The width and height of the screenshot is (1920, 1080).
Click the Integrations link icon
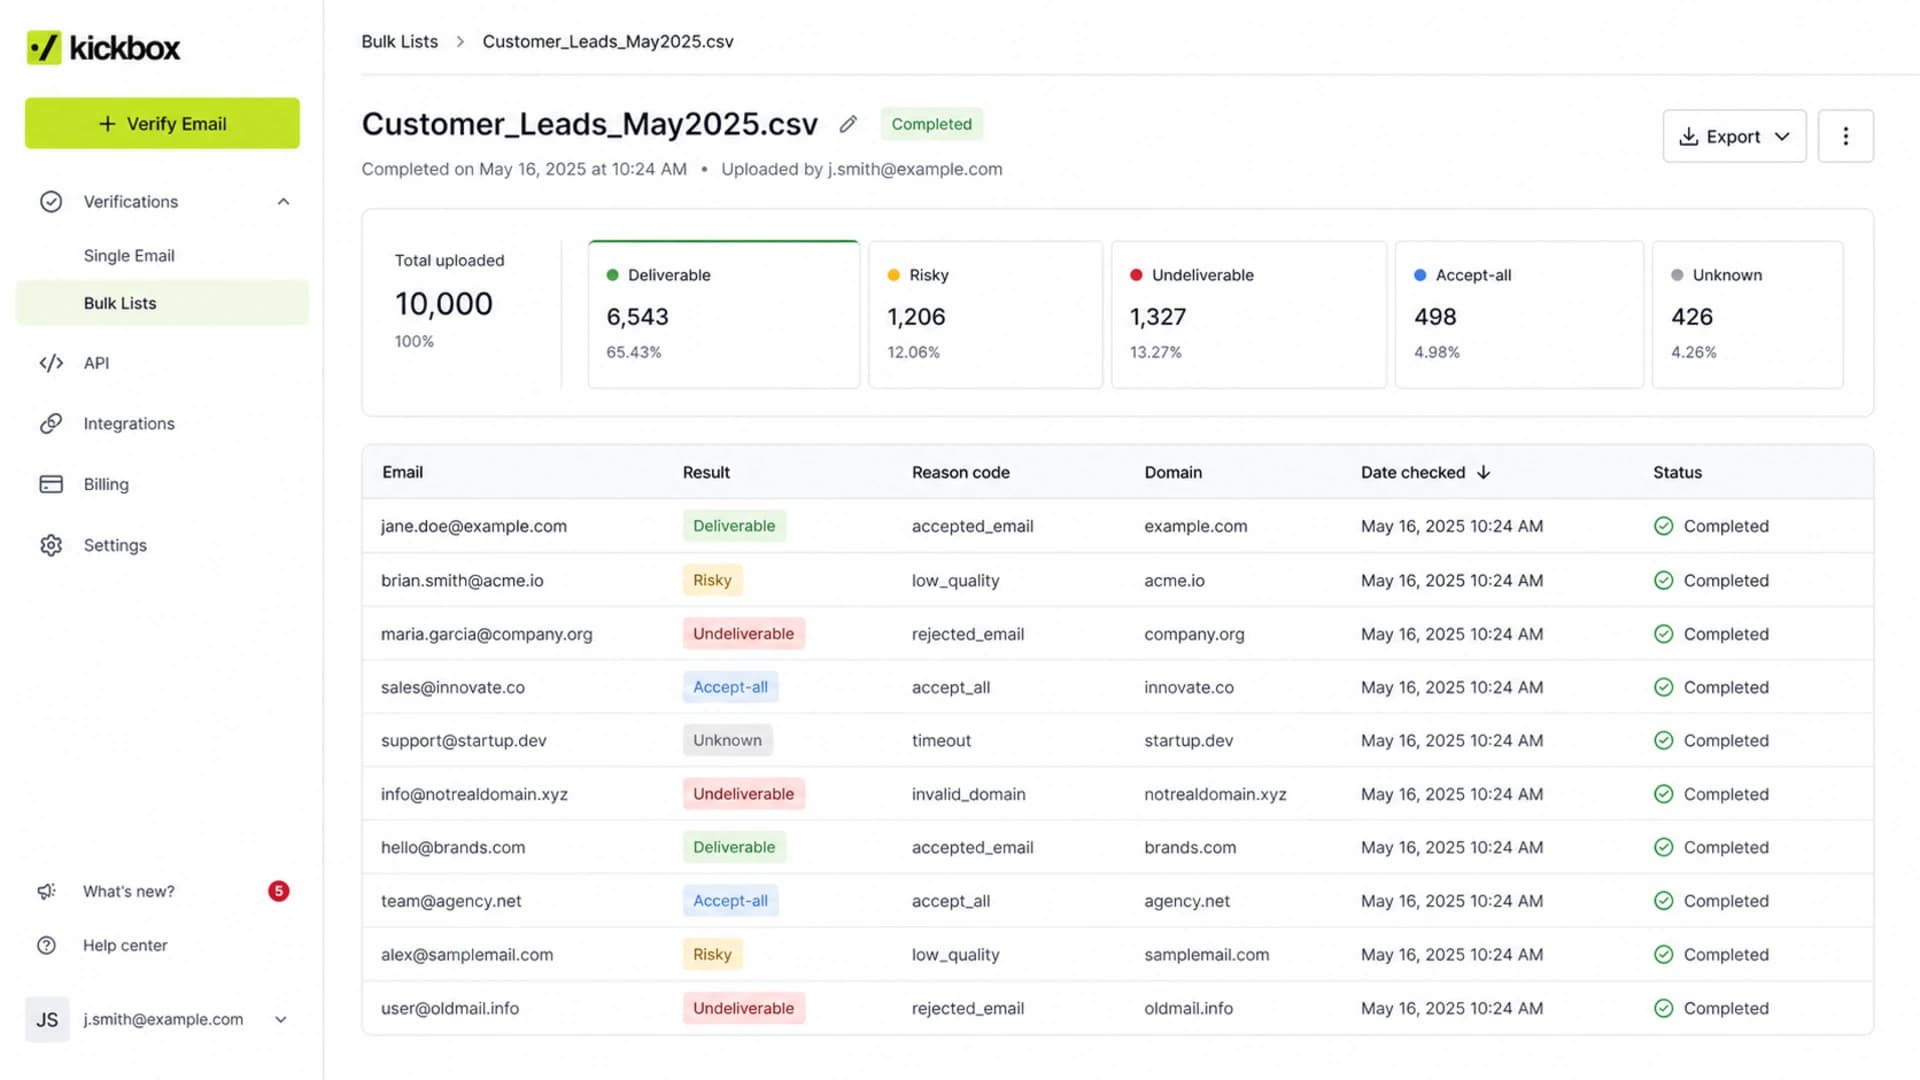pos(51,424)
